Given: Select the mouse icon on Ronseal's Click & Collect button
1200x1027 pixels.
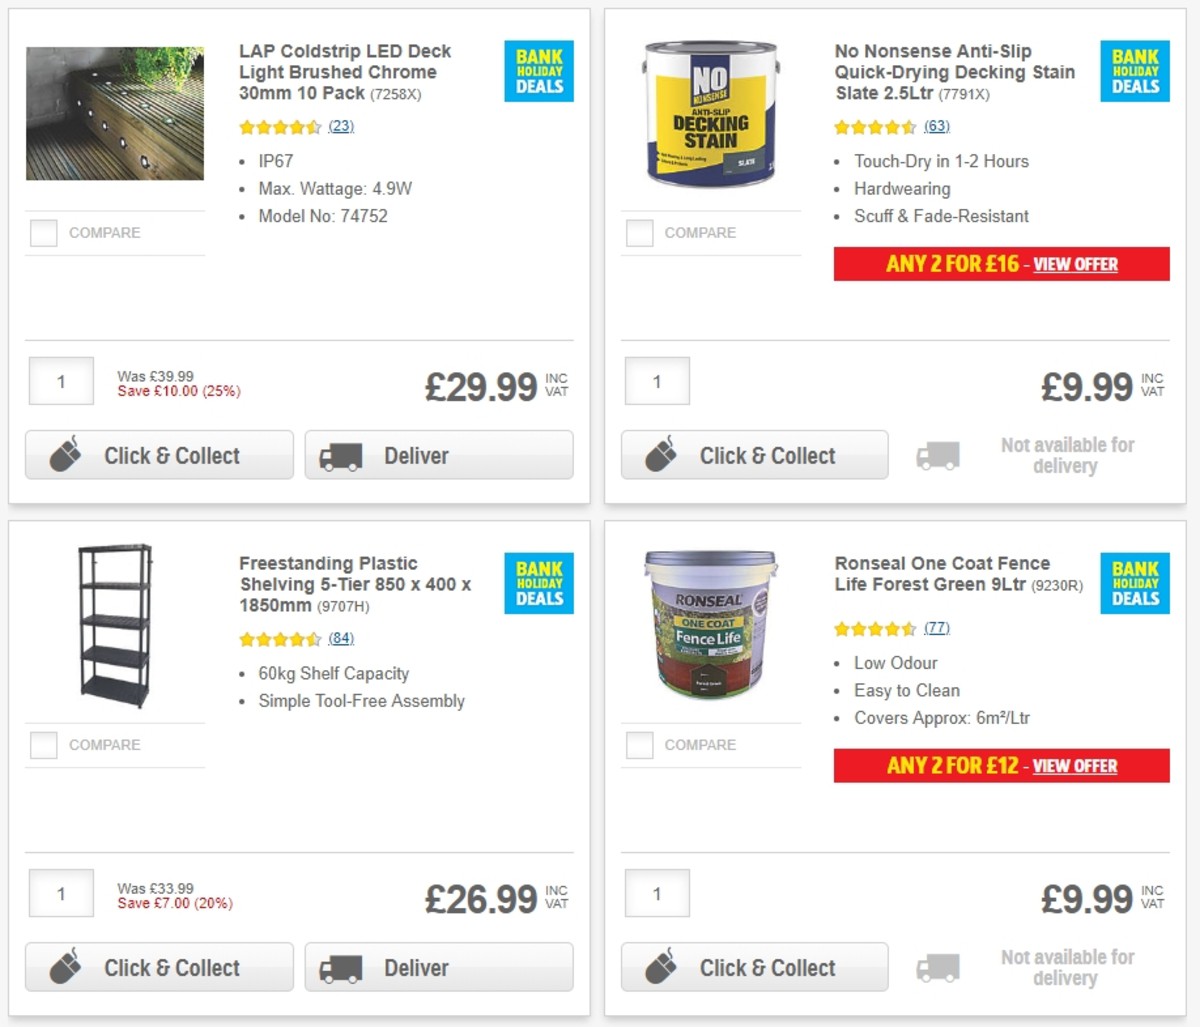Looking at the screenshot, I should click(662, 967).
